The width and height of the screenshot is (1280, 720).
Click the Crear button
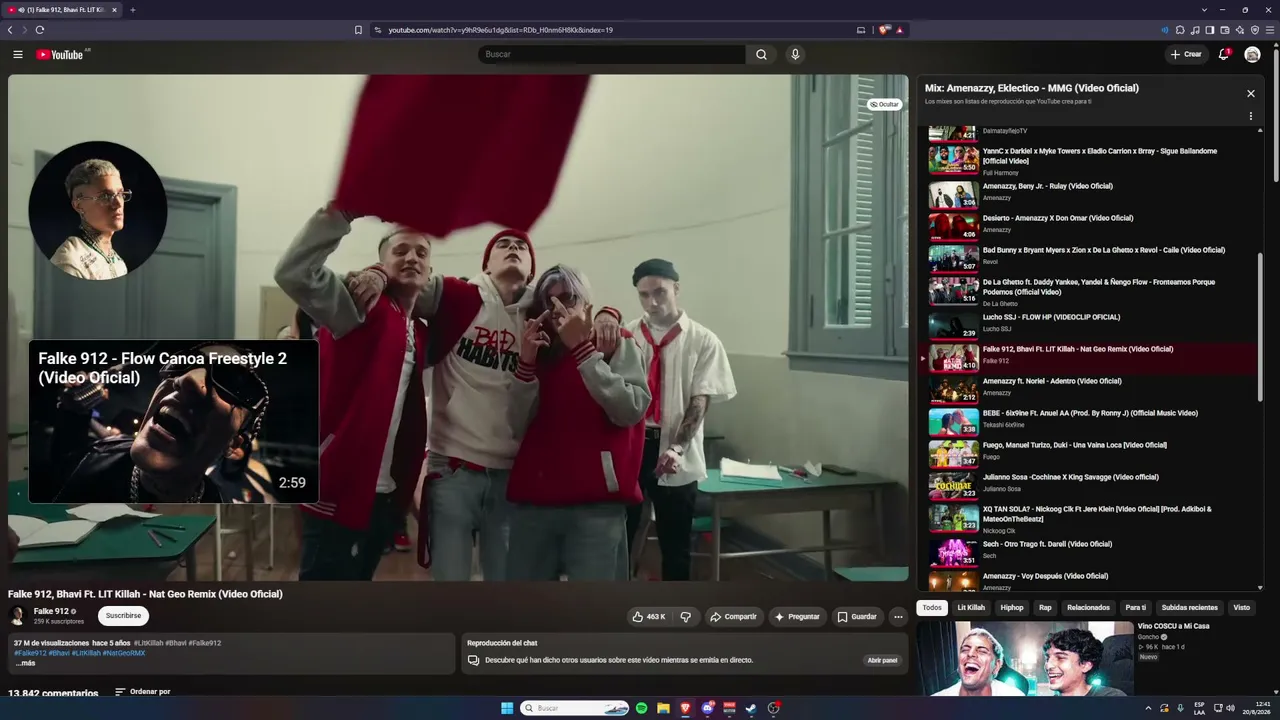pyautogui.click(x=1186, y=54)
